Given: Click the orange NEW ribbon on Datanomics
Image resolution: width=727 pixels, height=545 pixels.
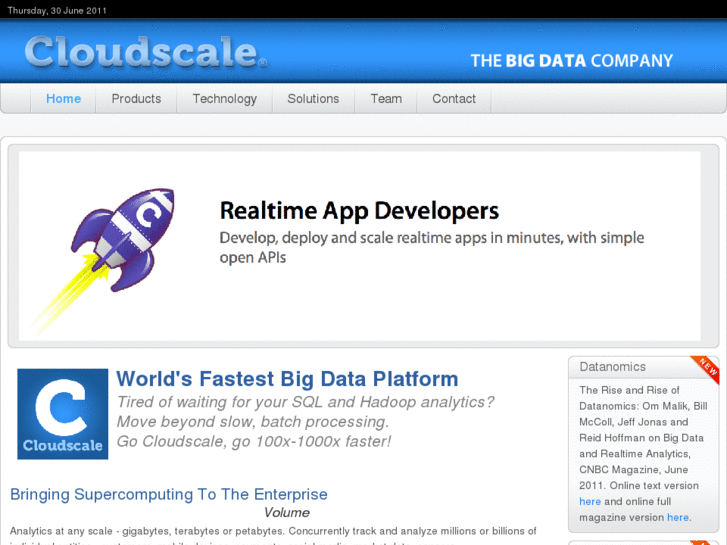Looking at the screenshot, I should click(x=705, y=370).
